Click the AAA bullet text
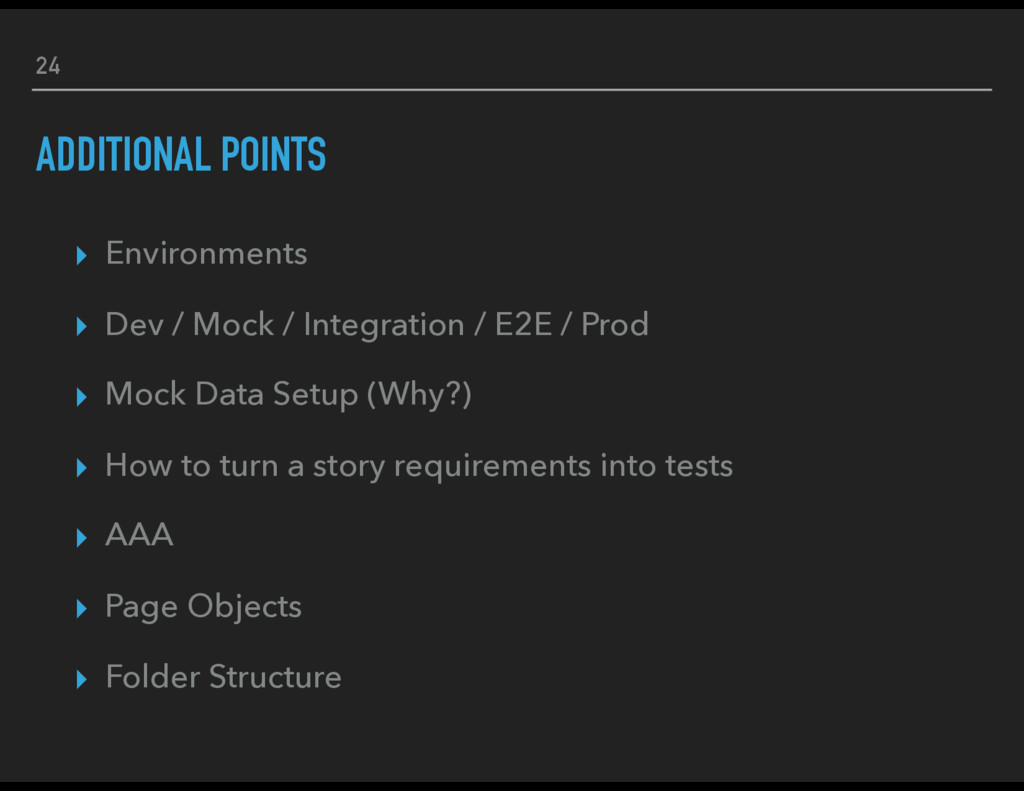The width and height of the screenshot is (1024, 791). coord(139,535)
